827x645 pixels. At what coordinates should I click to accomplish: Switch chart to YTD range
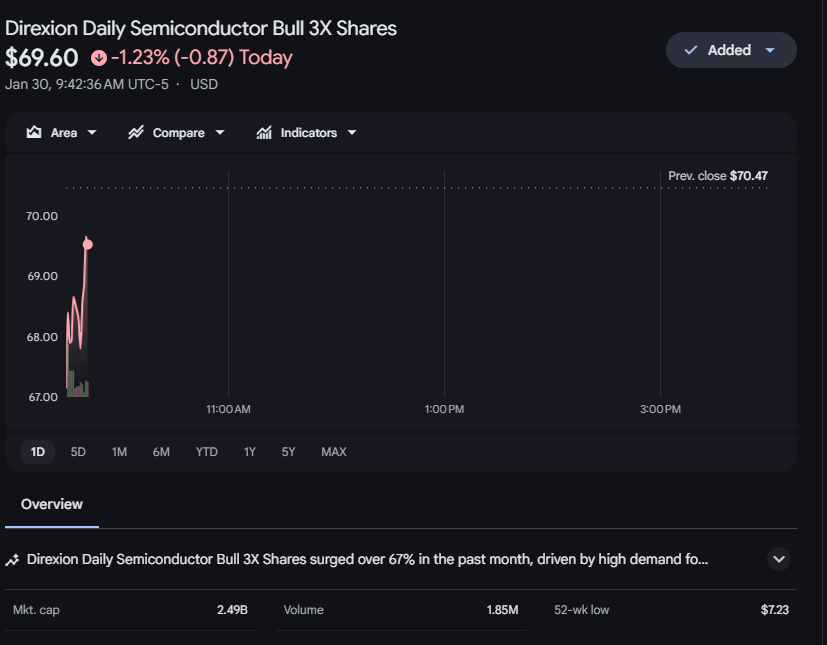click(206, 452)
